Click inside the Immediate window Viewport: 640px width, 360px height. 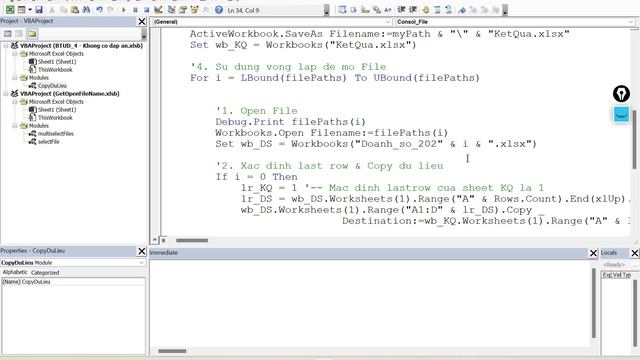371,302
